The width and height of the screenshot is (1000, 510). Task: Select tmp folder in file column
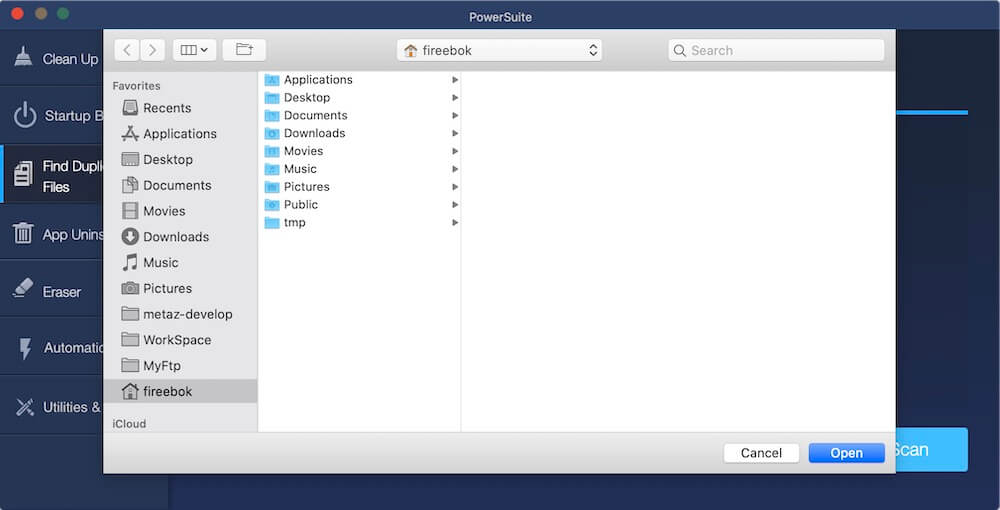[360, 222]
